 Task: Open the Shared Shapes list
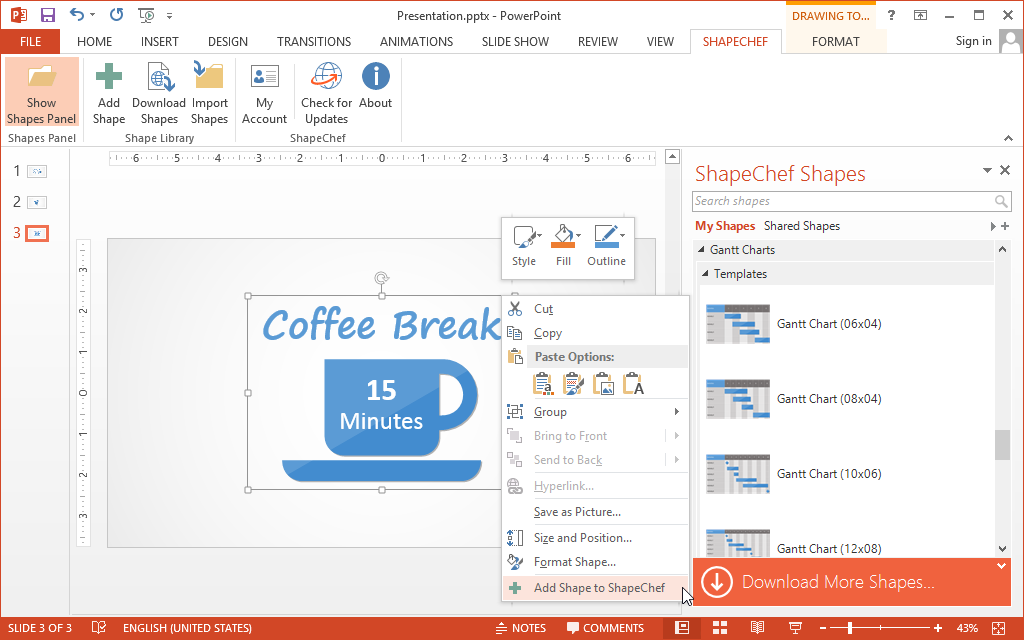click(801, 226)
